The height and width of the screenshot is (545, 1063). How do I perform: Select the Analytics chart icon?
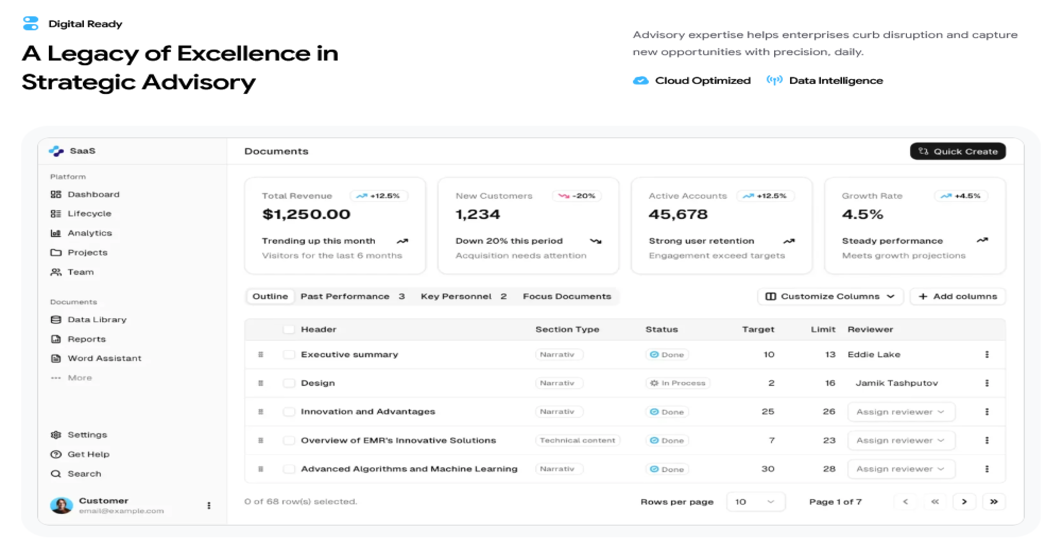click(x=56, y=233)
